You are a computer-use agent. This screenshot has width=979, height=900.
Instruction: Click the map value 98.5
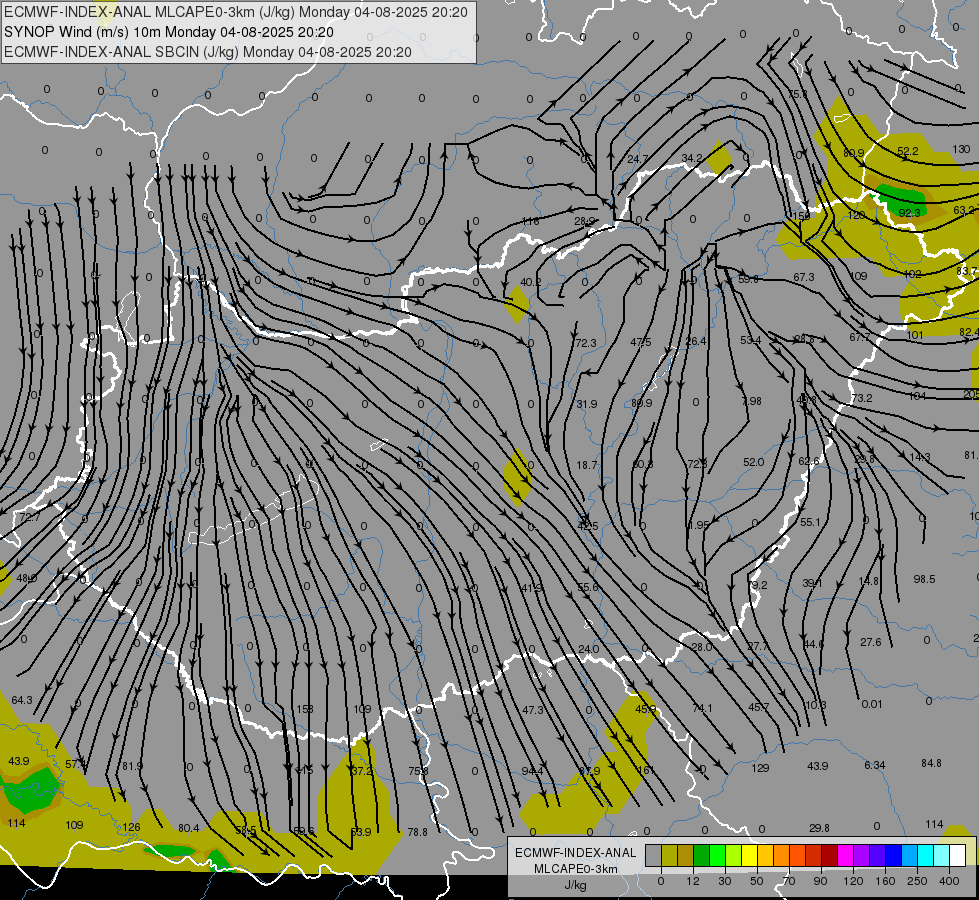[924, 579]
